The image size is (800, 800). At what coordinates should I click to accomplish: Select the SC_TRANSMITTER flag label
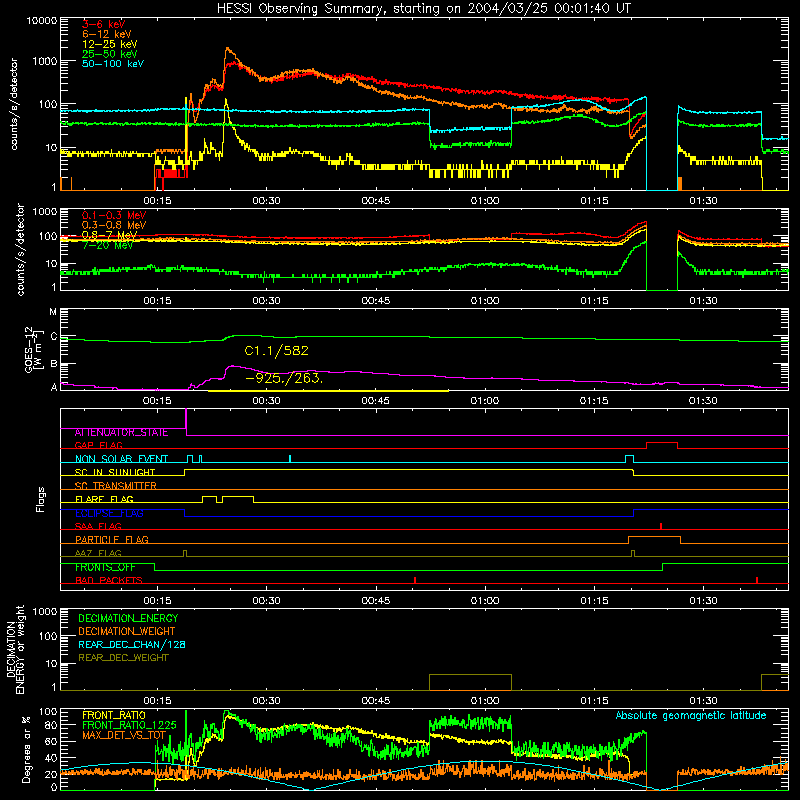click(116, 485)
